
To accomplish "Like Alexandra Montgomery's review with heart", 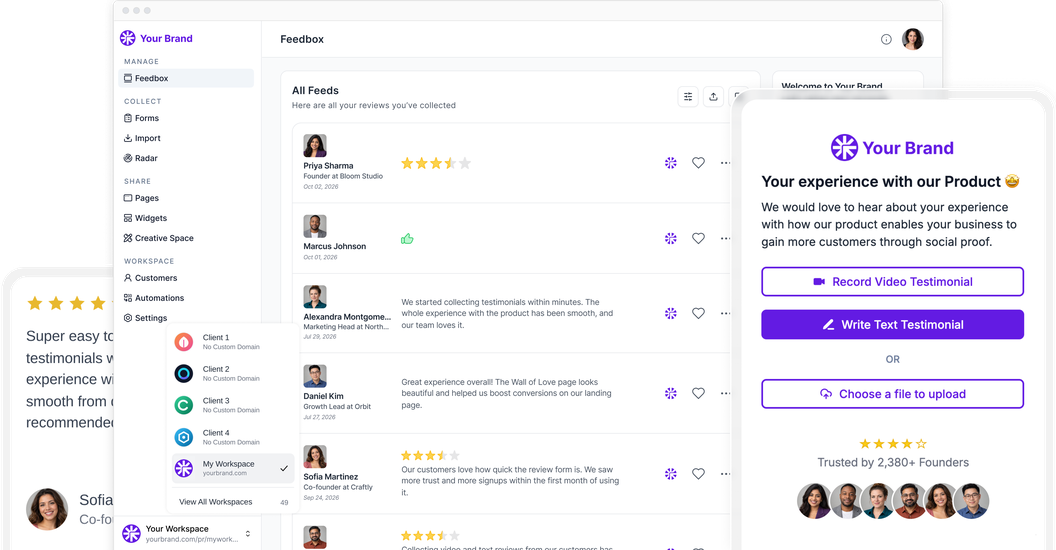I will click(698, 313).
